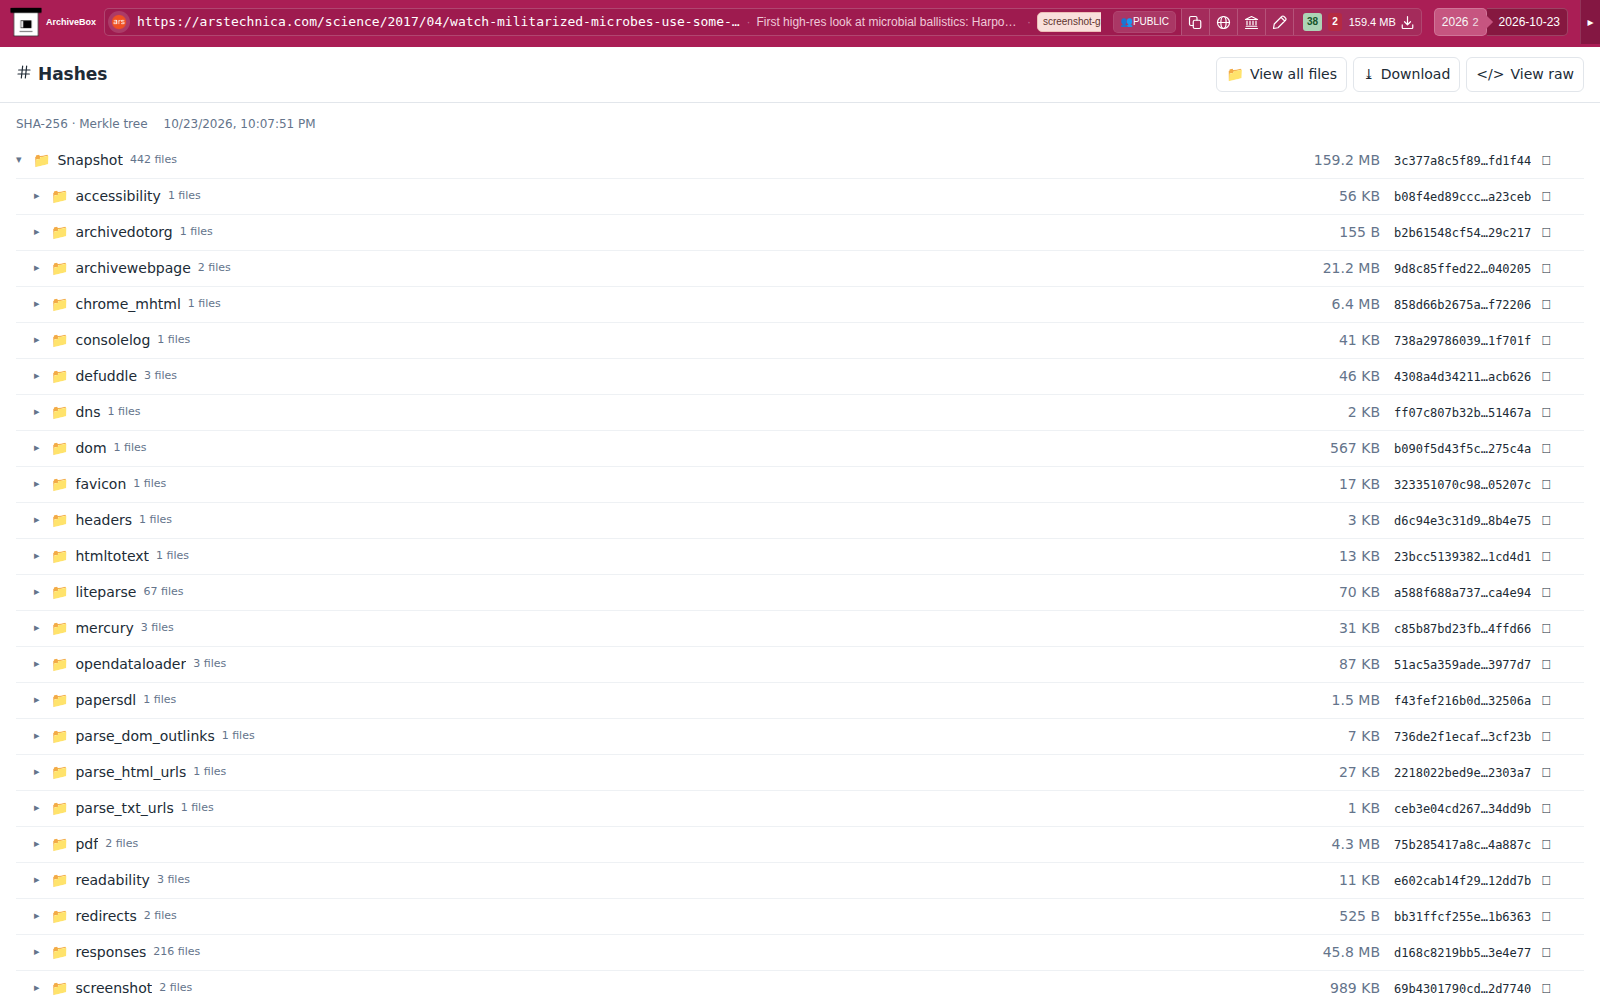Image resolution: width=1600 pixels, height=1000 pixels.
Task: Click the pencil edit icon
Action: [1279, 22]
